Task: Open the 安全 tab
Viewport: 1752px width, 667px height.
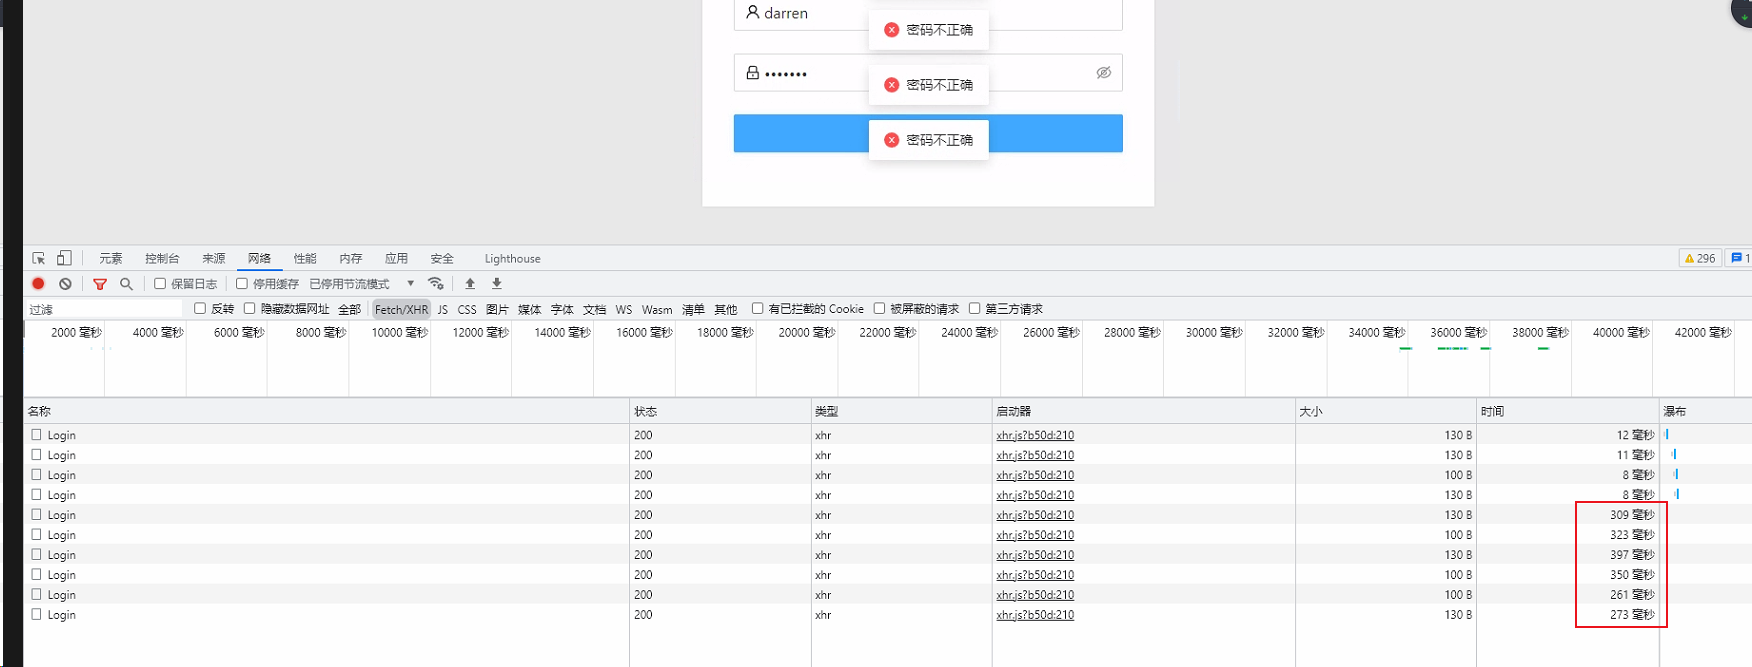Action: [x=442, y=258]
